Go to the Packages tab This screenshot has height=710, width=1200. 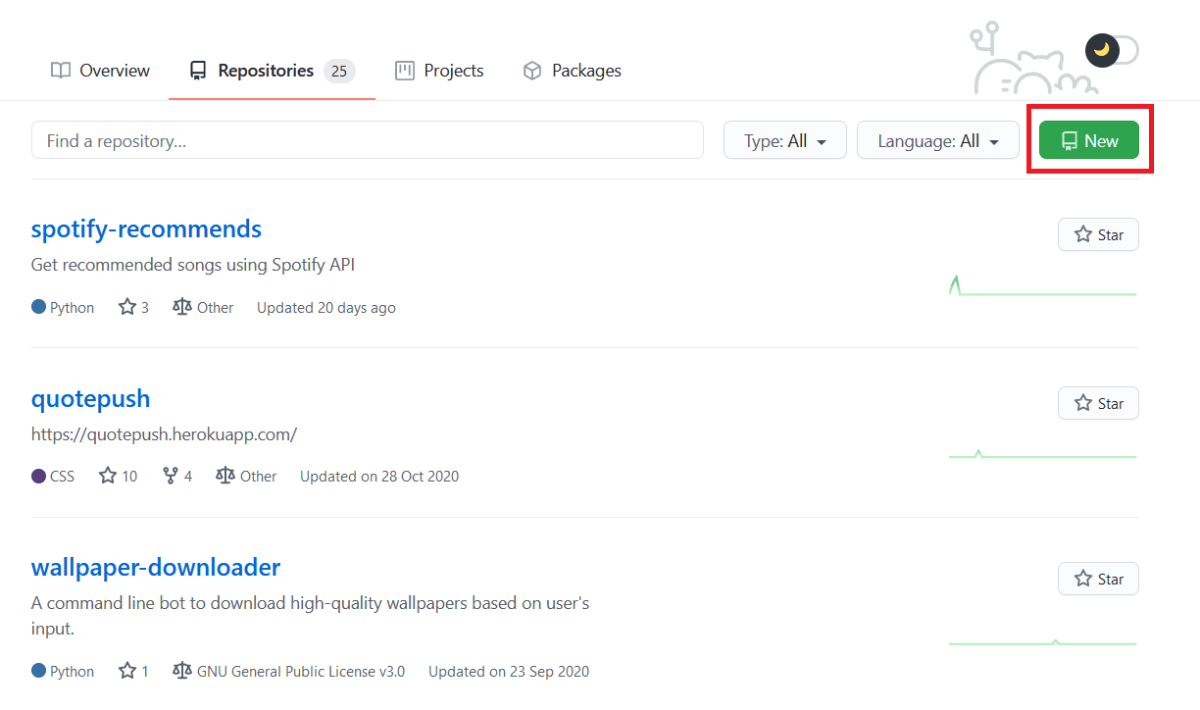(x=572, y=71)
